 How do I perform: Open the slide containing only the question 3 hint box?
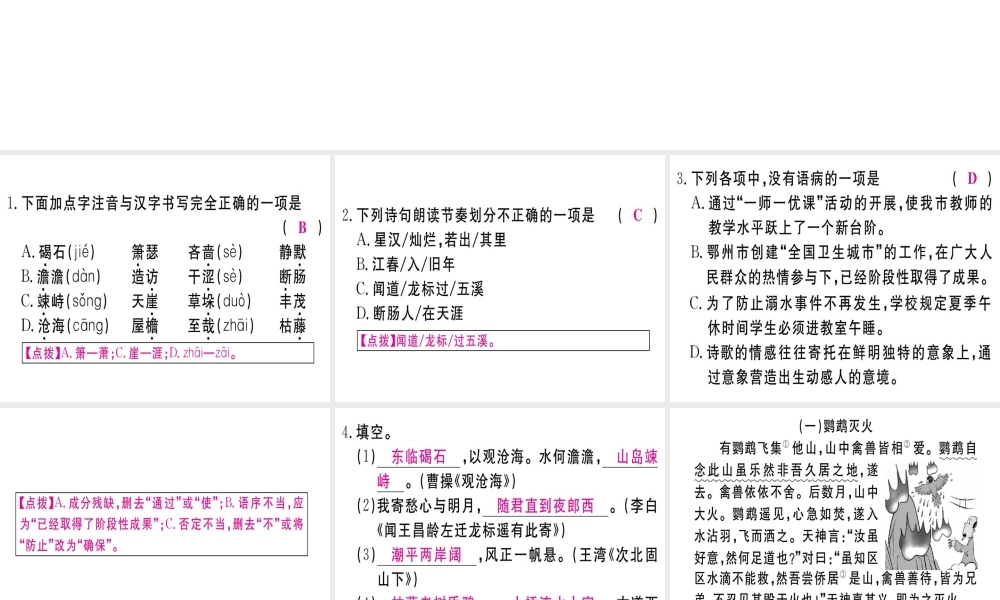165,504
